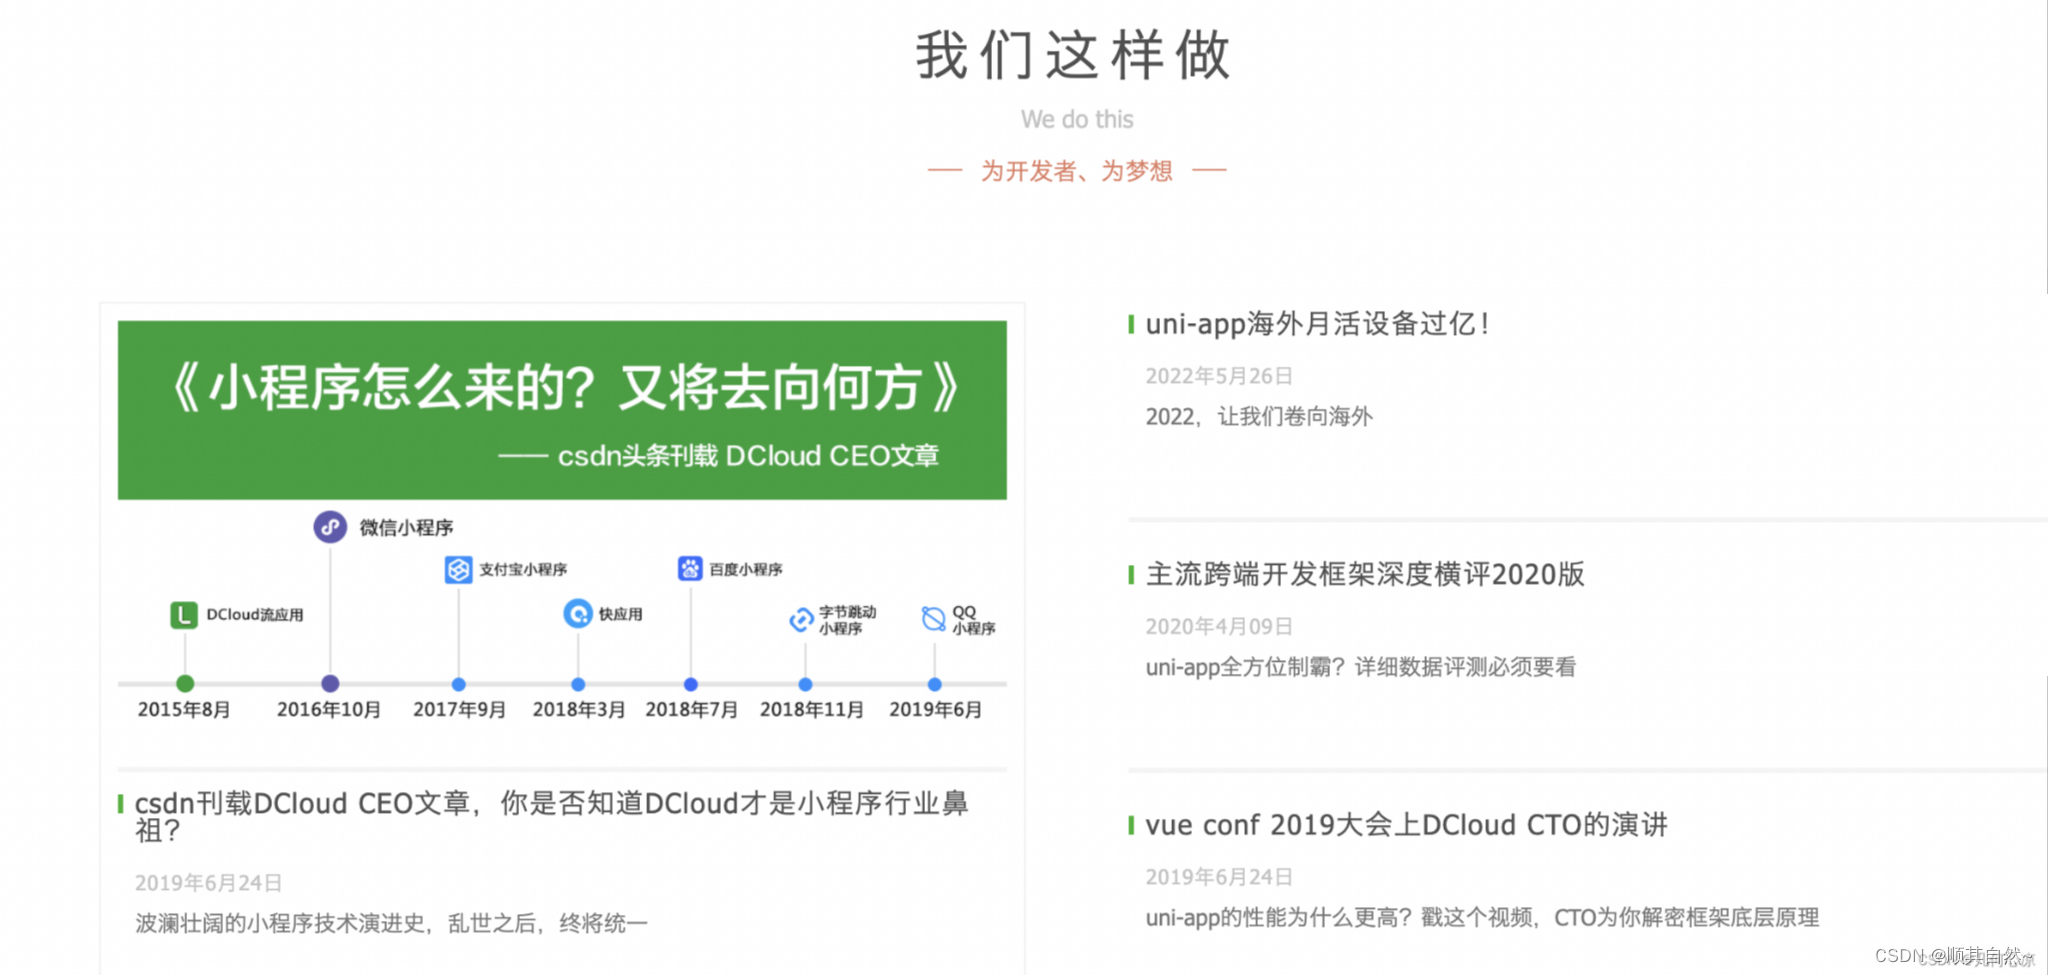Click the green mini-program banner image
Viewport: 2048px width, 975px height.
click(x=562, y=410)
